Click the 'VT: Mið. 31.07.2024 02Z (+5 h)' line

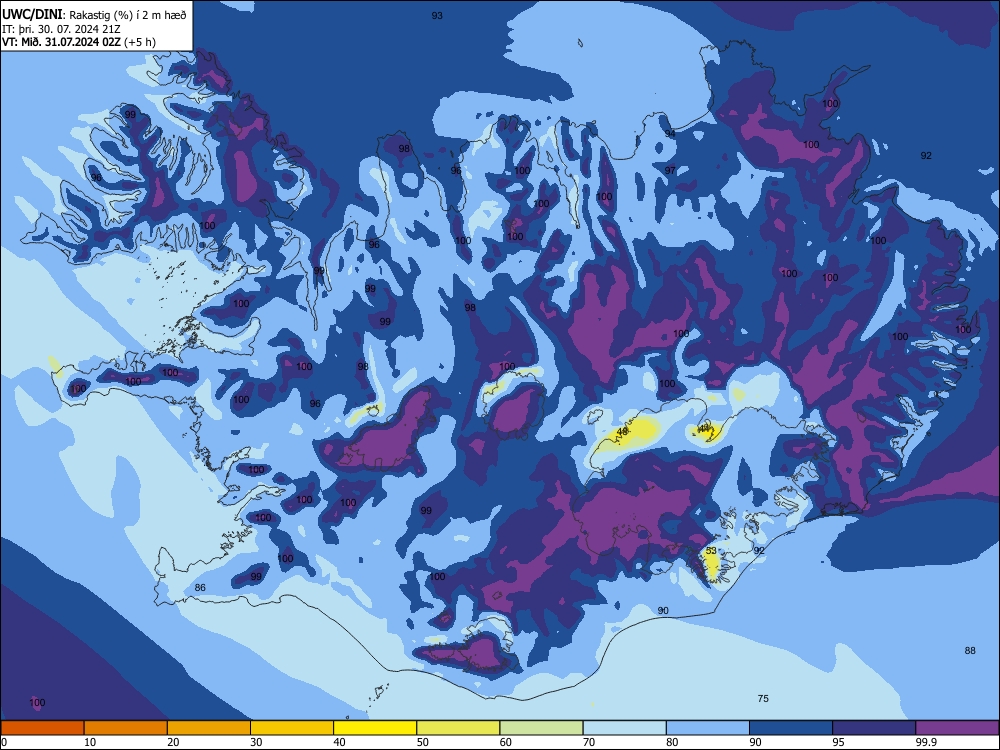tap(78, 42)
